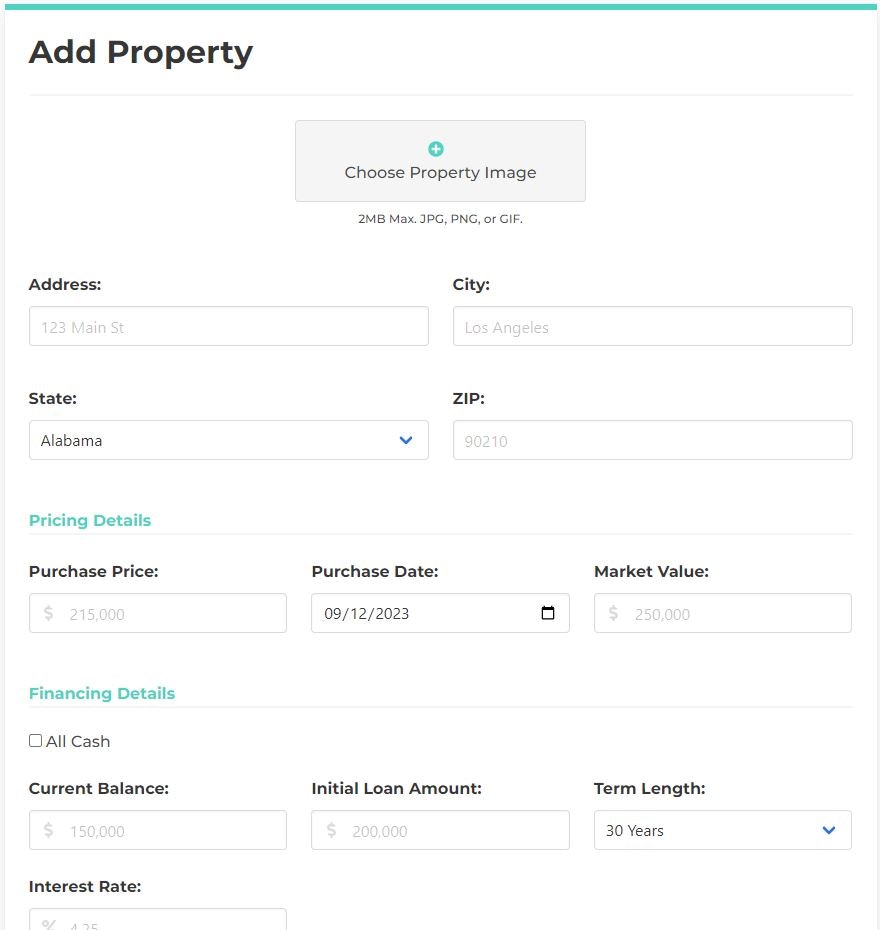
Task: Click the dollar icon in Initial Loan Amount
Action: [331, 830]
